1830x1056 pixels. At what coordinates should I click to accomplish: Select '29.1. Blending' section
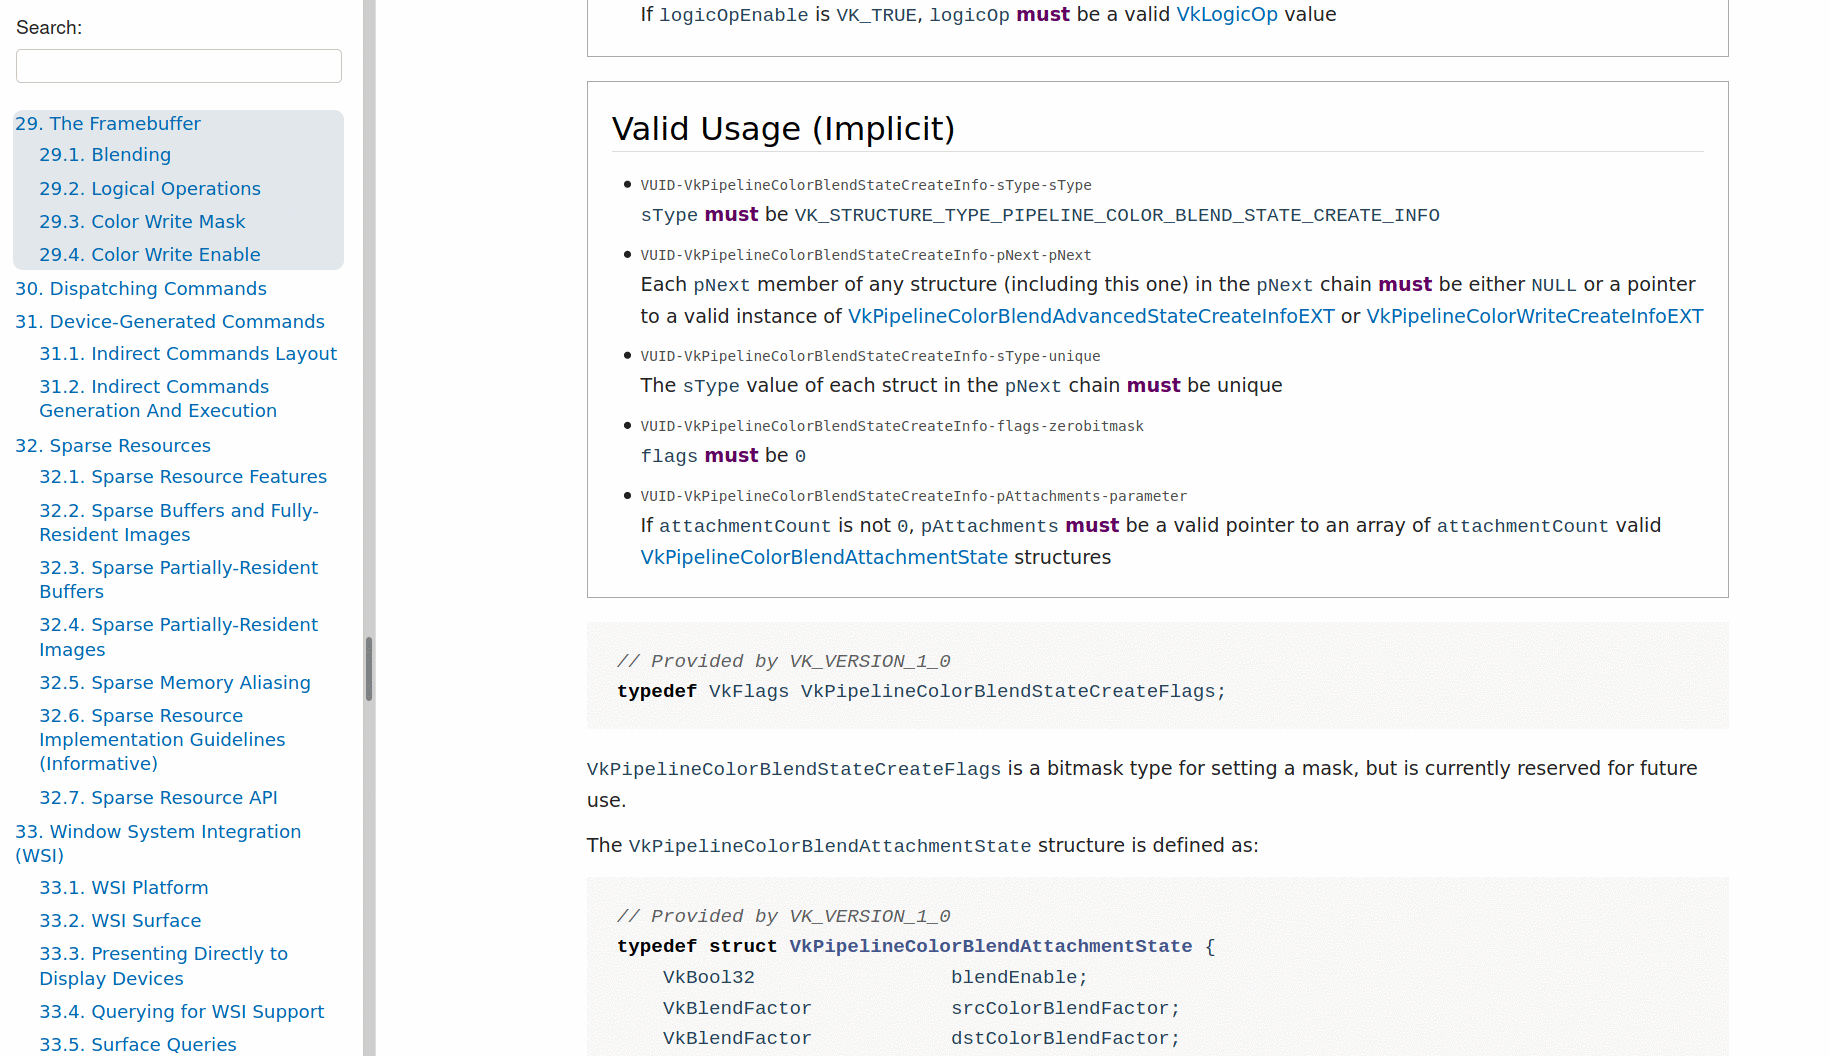tap(105, 154)
